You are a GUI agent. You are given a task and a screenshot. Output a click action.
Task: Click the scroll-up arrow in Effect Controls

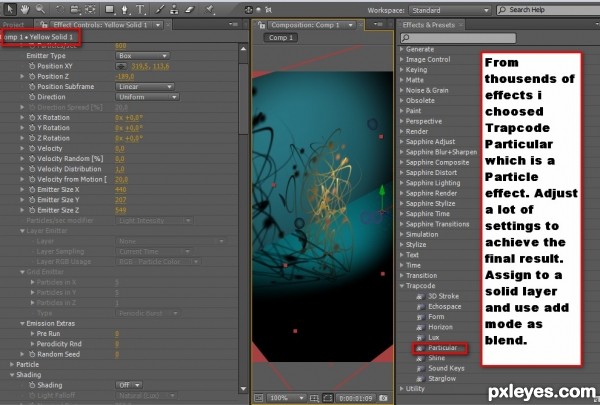(x=243, y=49)
